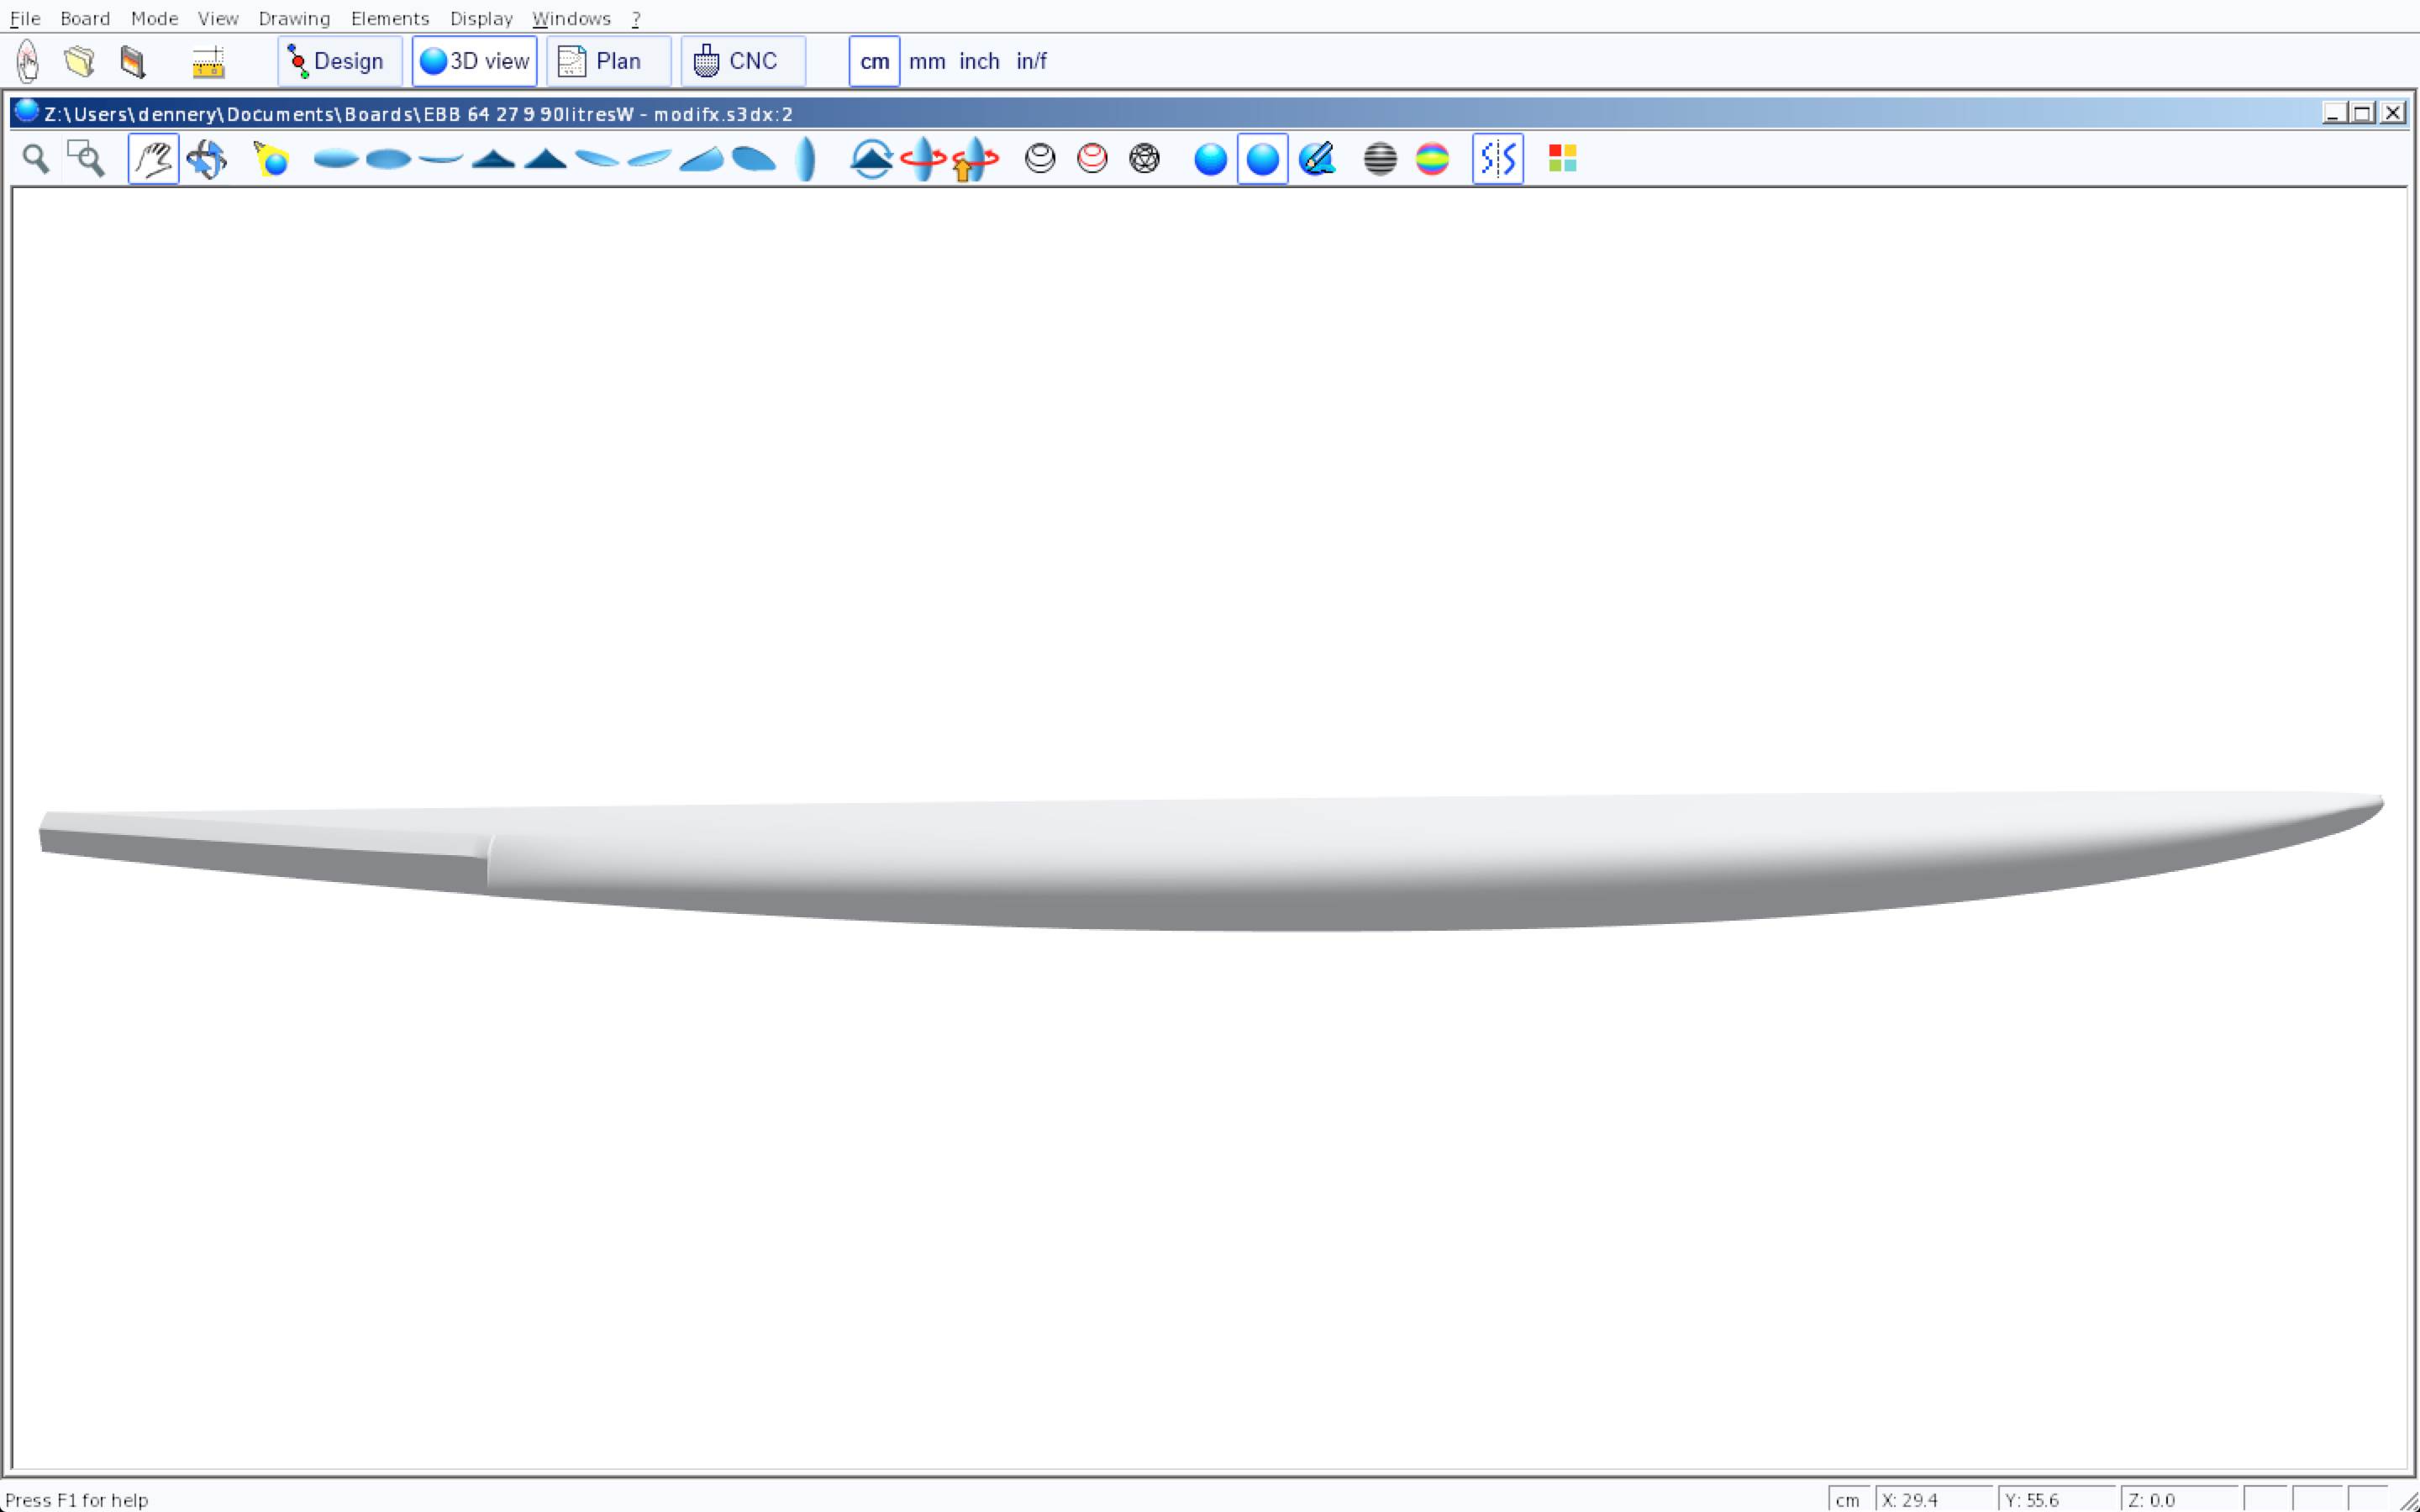Click the striped zebra sphere icon
Screen dimensions: 2420x1512
1379,159
